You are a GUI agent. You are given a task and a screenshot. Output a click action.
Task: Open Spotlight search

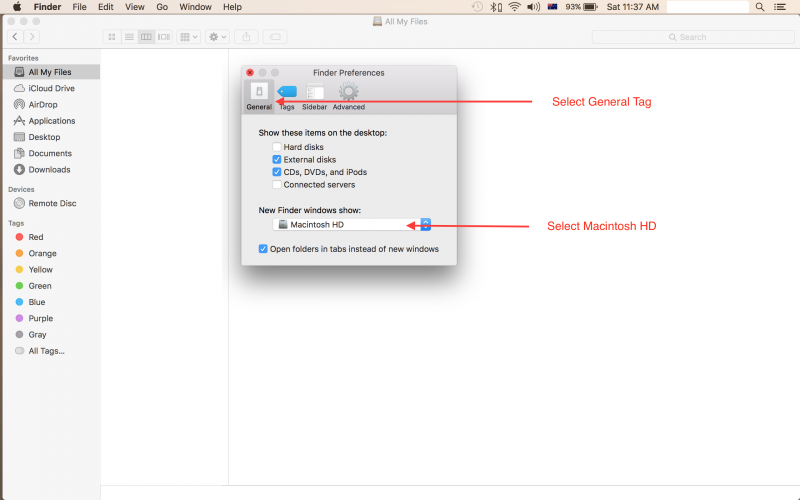(x=760, y=7)
